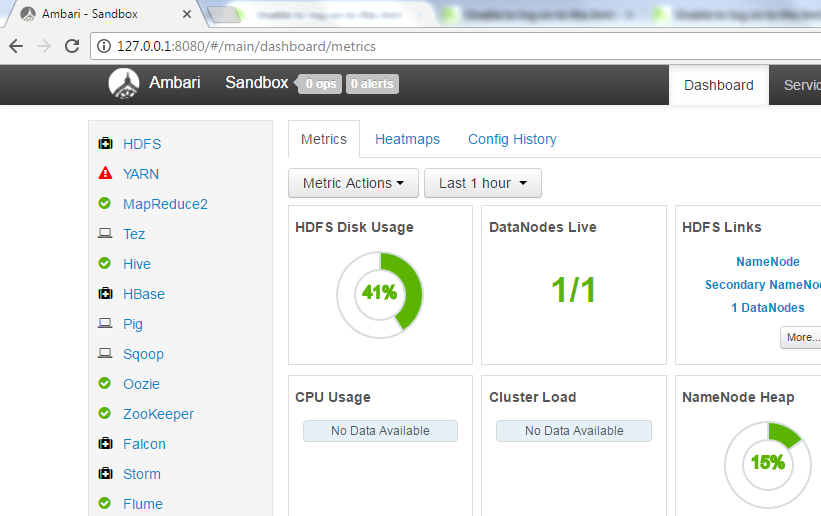Click the HBase maintenance status icon
821x516 pixels.
pyautogui.click(x=105, y=293)
